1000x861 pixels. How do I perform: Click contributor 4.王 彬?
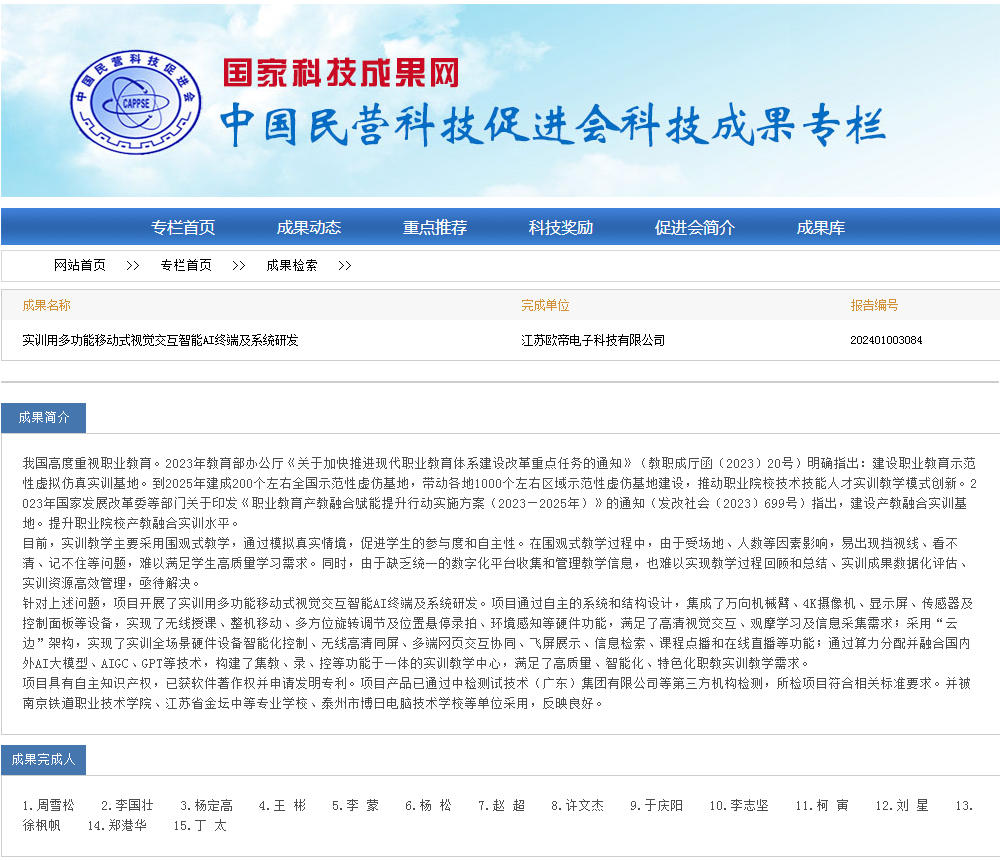(x=283, y=806)
